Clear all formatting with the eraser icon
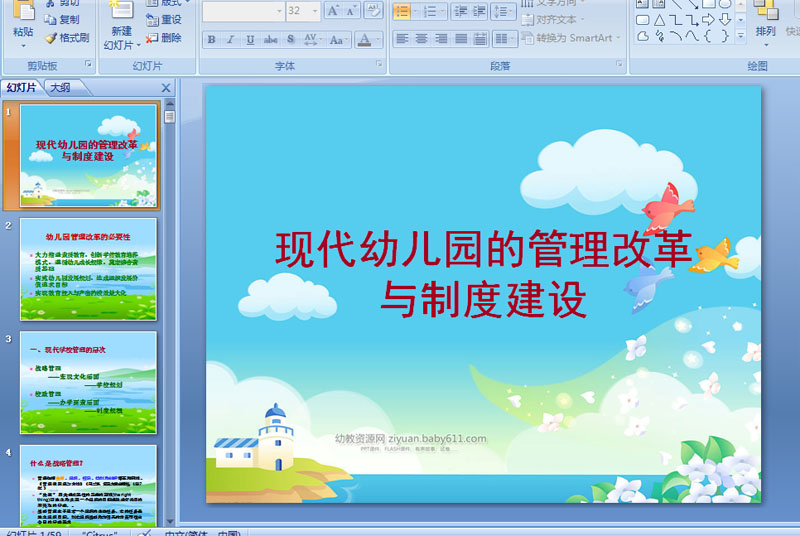 pos(373,11)
